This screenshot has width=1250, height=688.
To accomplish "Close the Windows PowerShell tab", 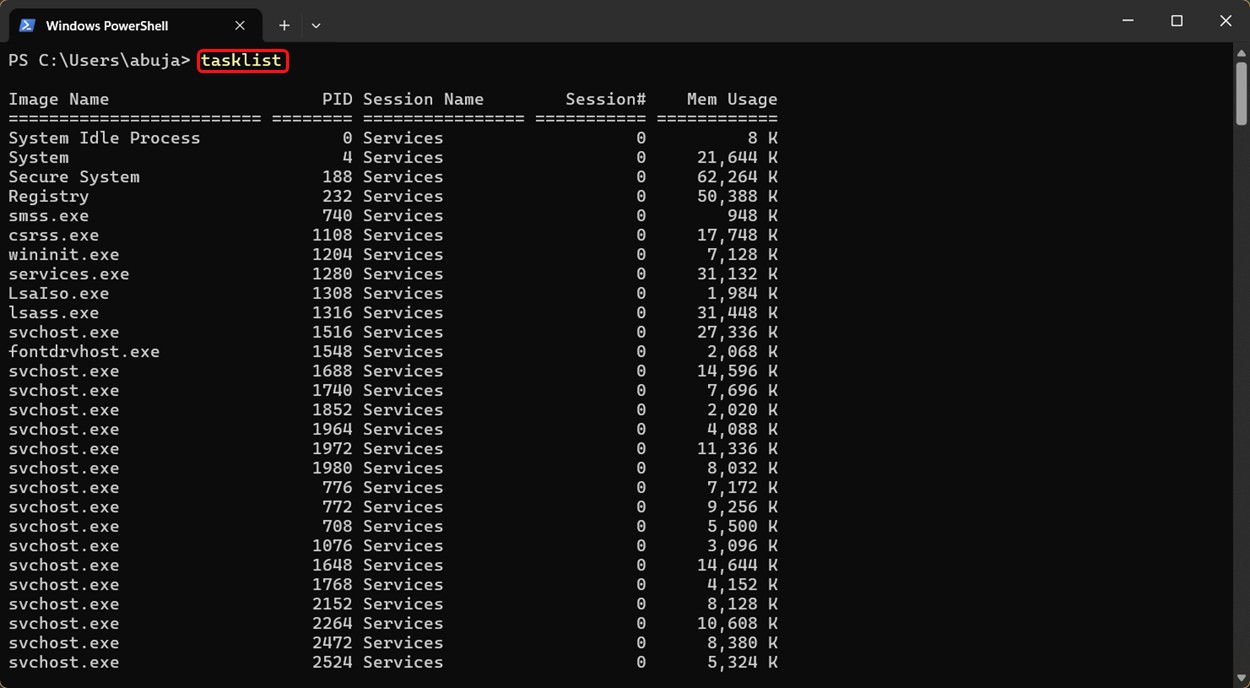I will pos(240,25).
